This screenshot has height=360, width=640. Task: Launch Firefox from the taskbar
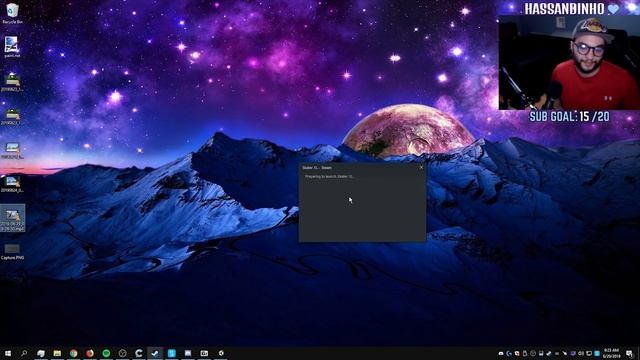tap(90, 353)
